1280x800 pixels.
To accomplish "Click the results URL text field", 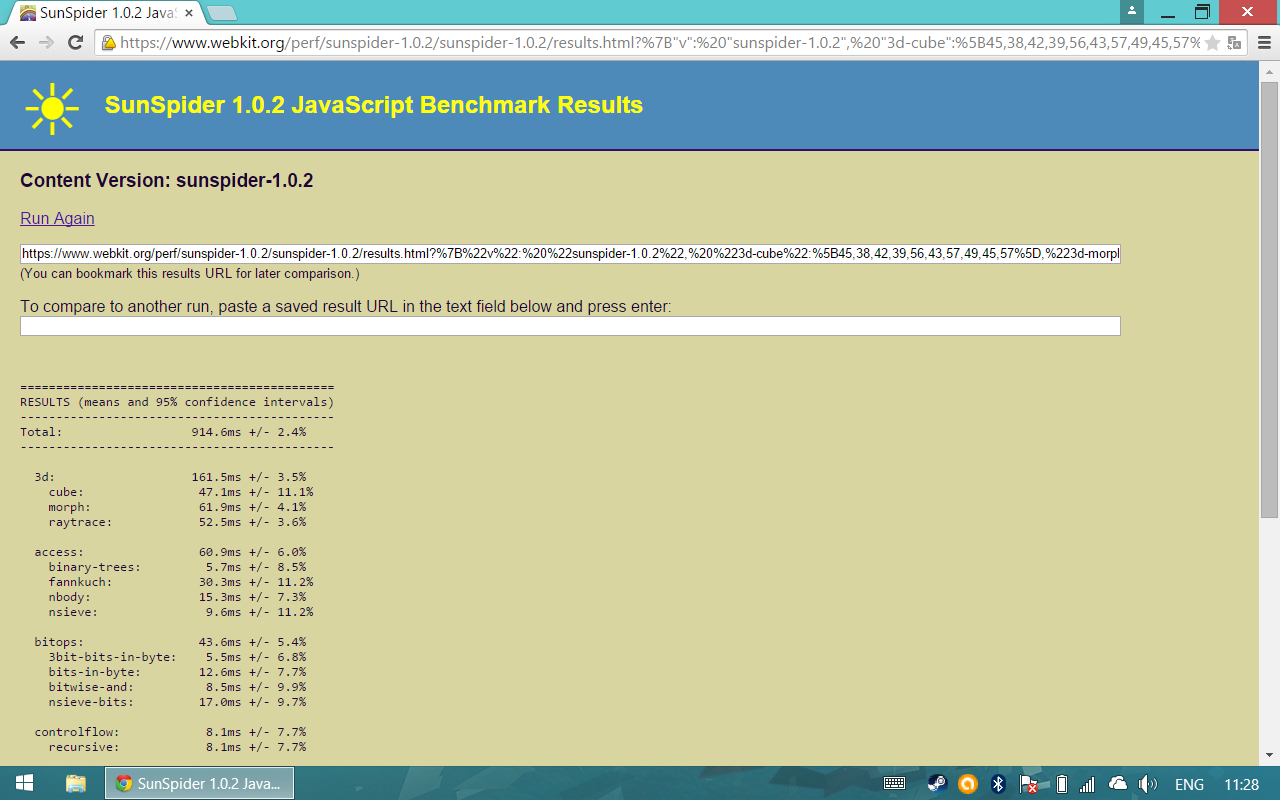I will click(x=570, y=254).
